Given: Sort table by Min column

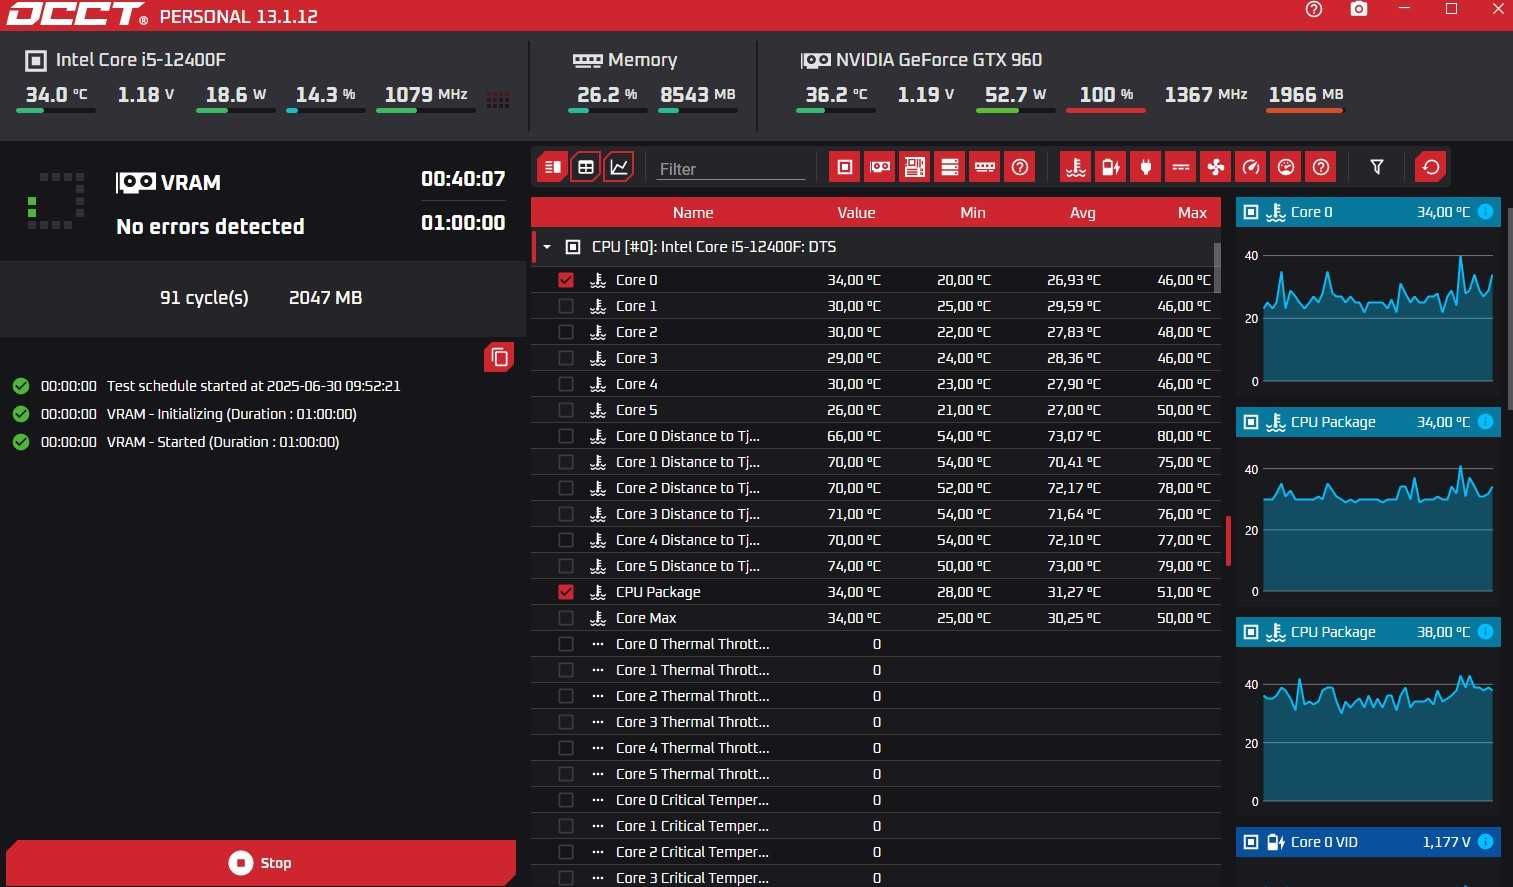Looking at the screenshot, I should pos(973,212).
